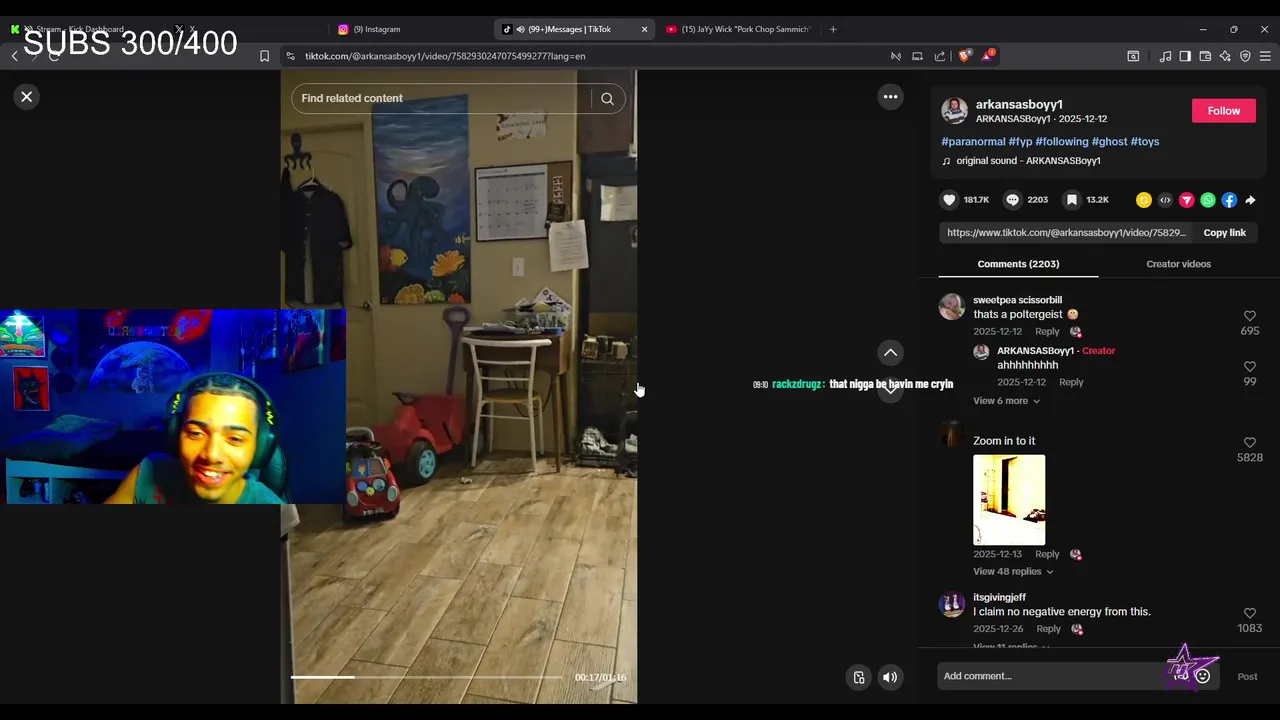Reply to itsgivingjeff's comment
1280x720 pixels.
(1048, 629)
